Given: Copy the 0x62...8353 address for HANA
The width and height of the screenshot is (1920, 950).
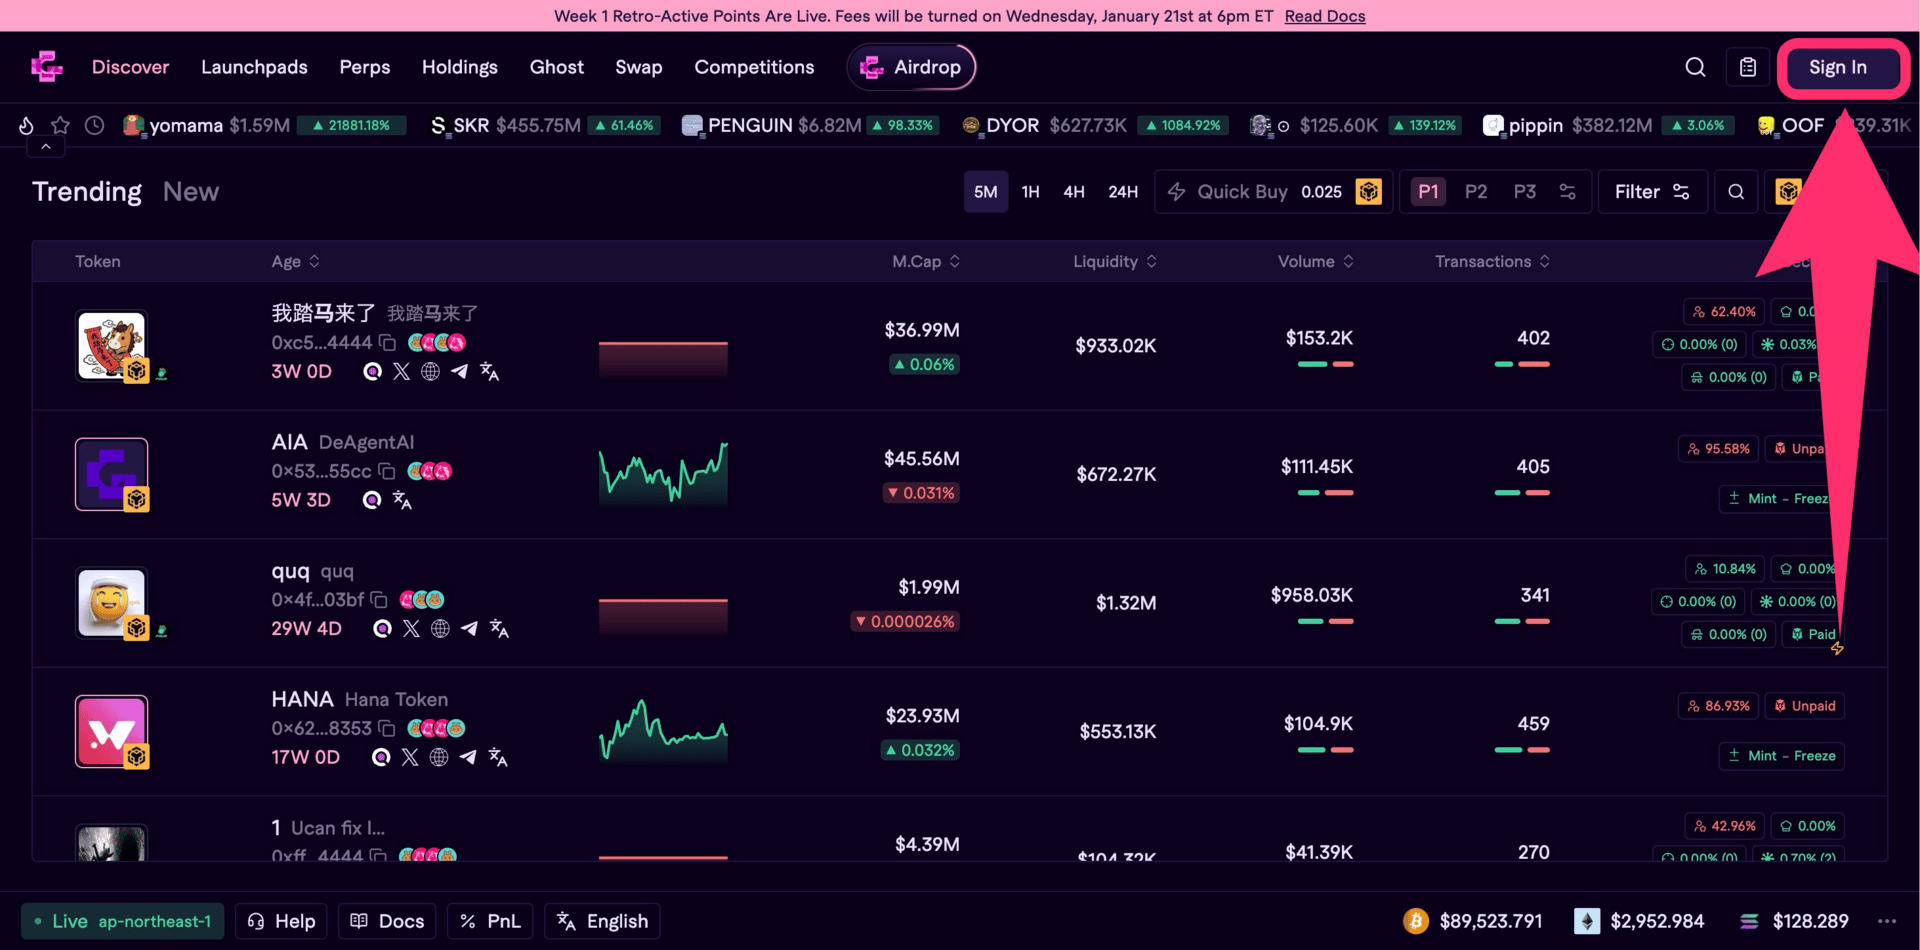Looking at the screenshot, I should (387, 728).
